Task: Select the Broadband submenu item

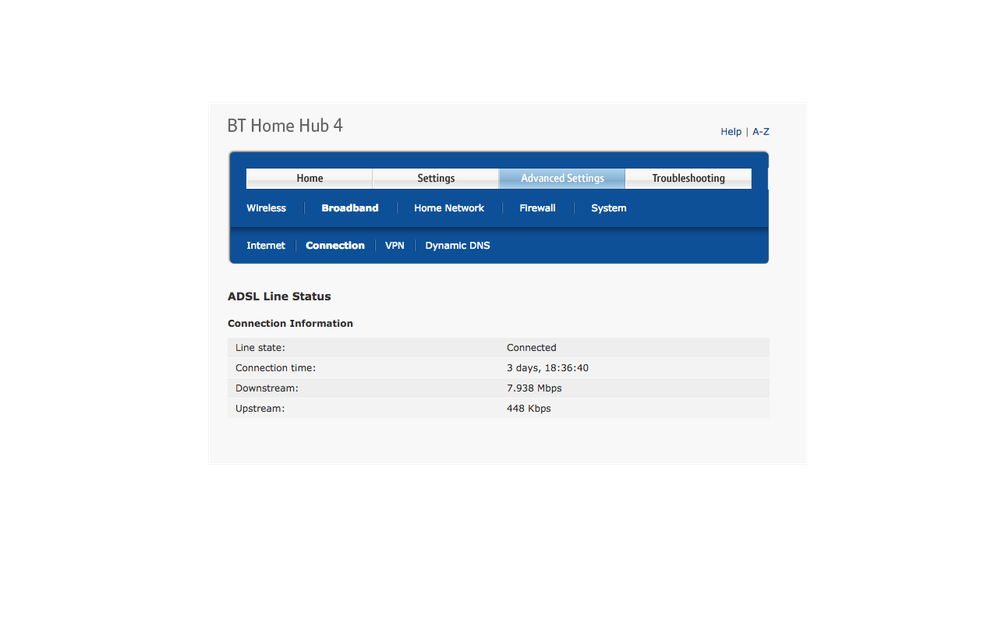Action: [349, 208]
